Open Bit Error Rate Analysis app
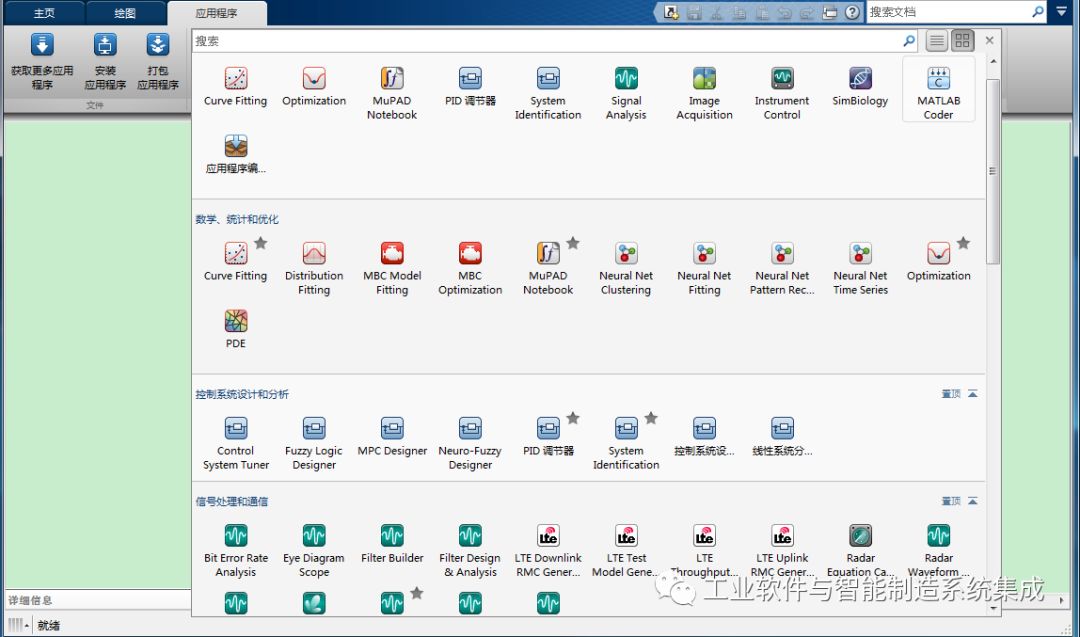1080x637 pixels. pyautogui.click(x=236, y=551)
